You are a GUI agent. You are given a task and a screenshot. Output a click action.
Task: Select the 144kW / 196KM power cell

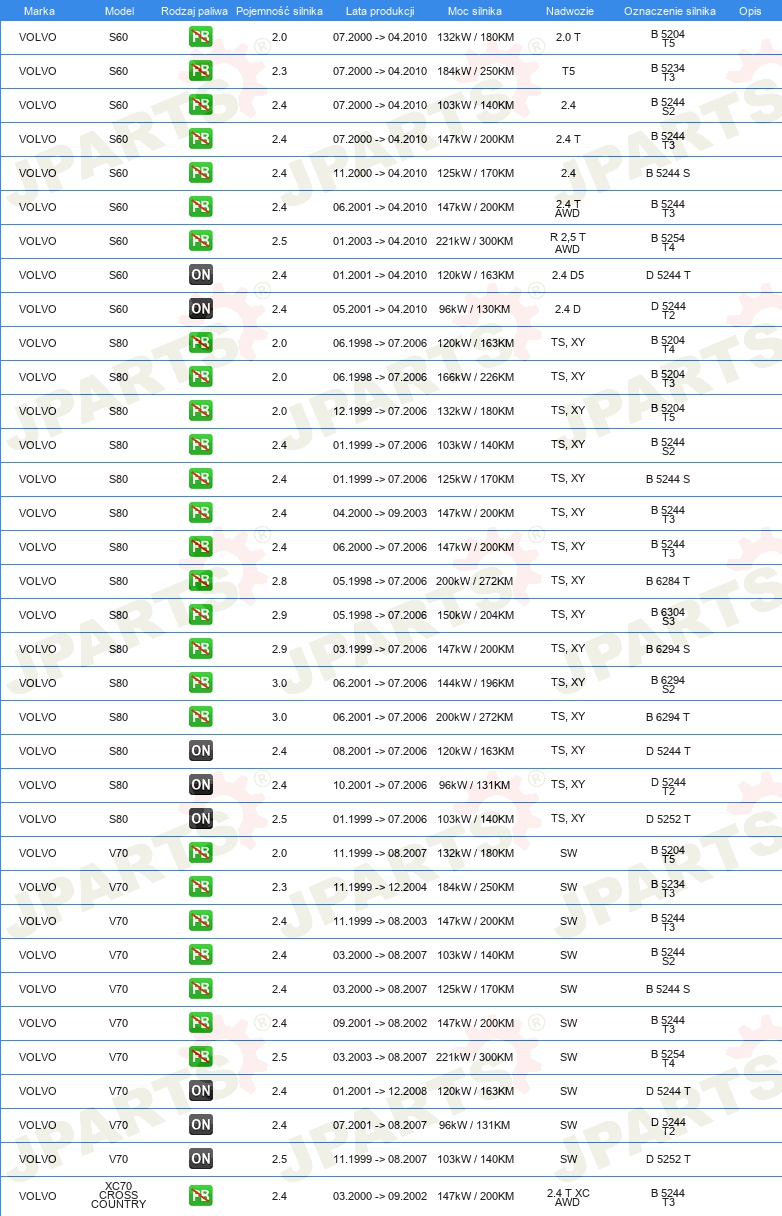pyautogui.click(x=475, y=683)
